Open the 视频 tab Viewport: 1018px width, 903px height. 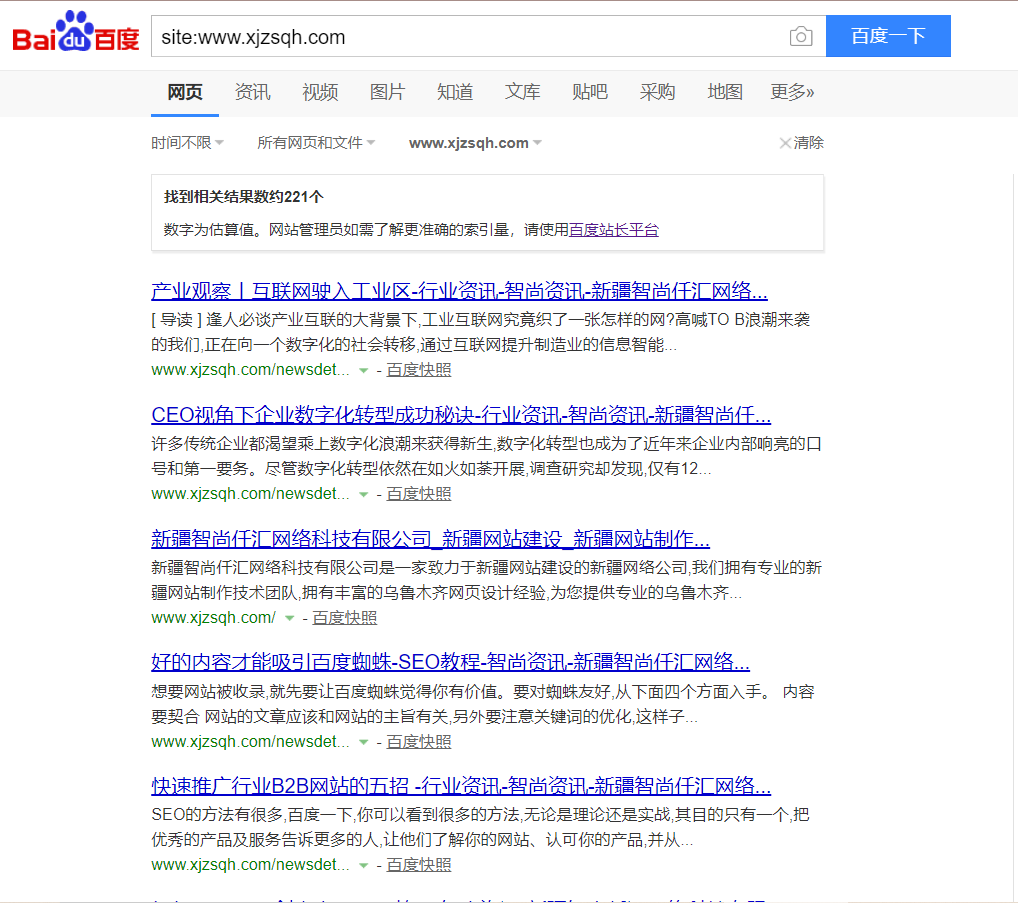pos(320,92)
